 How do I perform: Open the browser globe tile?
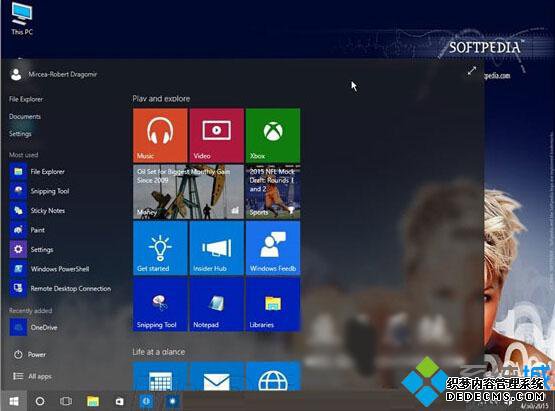273,376
